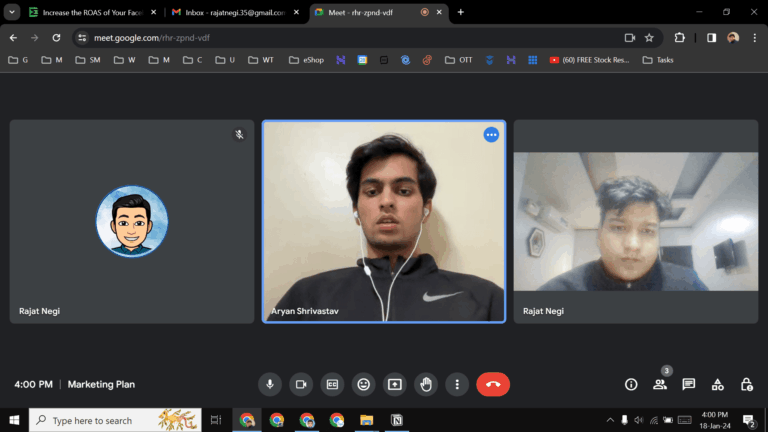
Task: Open the Activities panel
Action: coord(718,384)
